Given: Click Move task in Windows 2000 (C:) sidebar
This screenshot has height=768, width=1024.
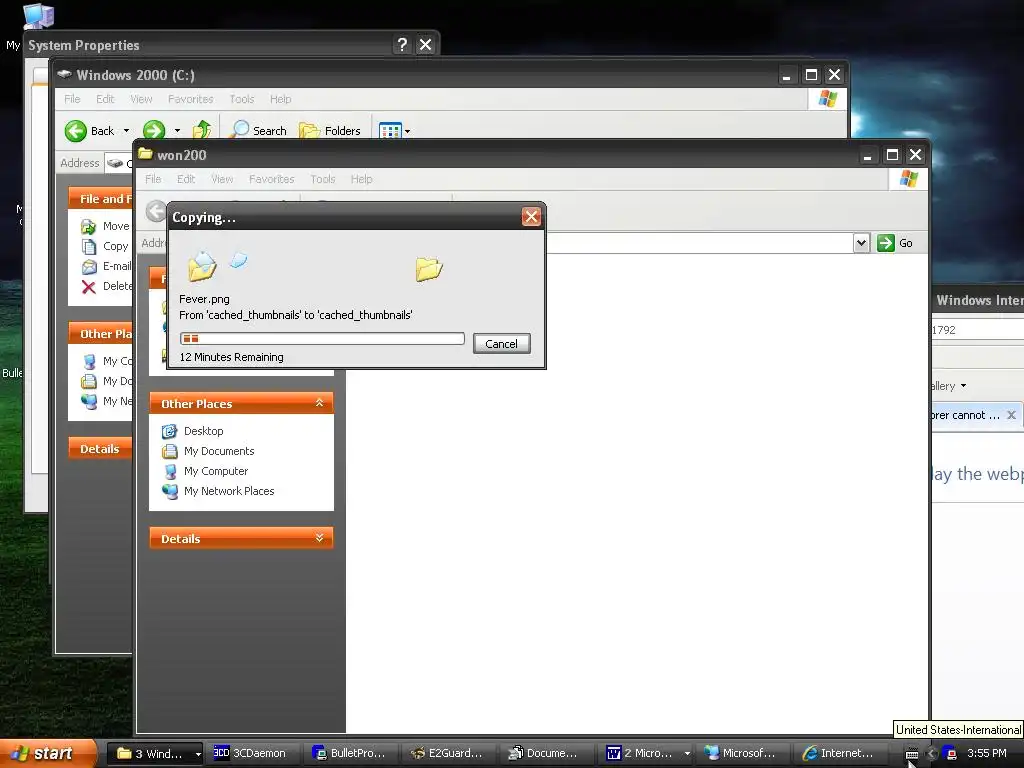Looking at the screenshot, I should coord(105,226).
